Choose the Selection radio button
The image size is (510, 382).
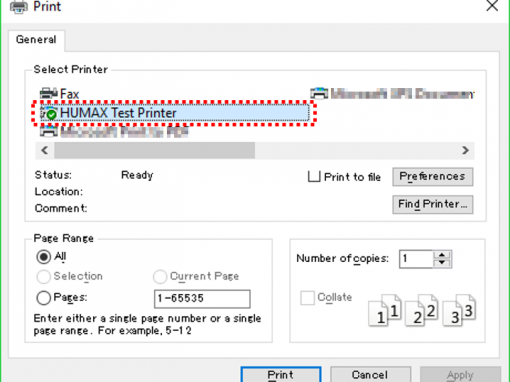[x=43, y=277]
